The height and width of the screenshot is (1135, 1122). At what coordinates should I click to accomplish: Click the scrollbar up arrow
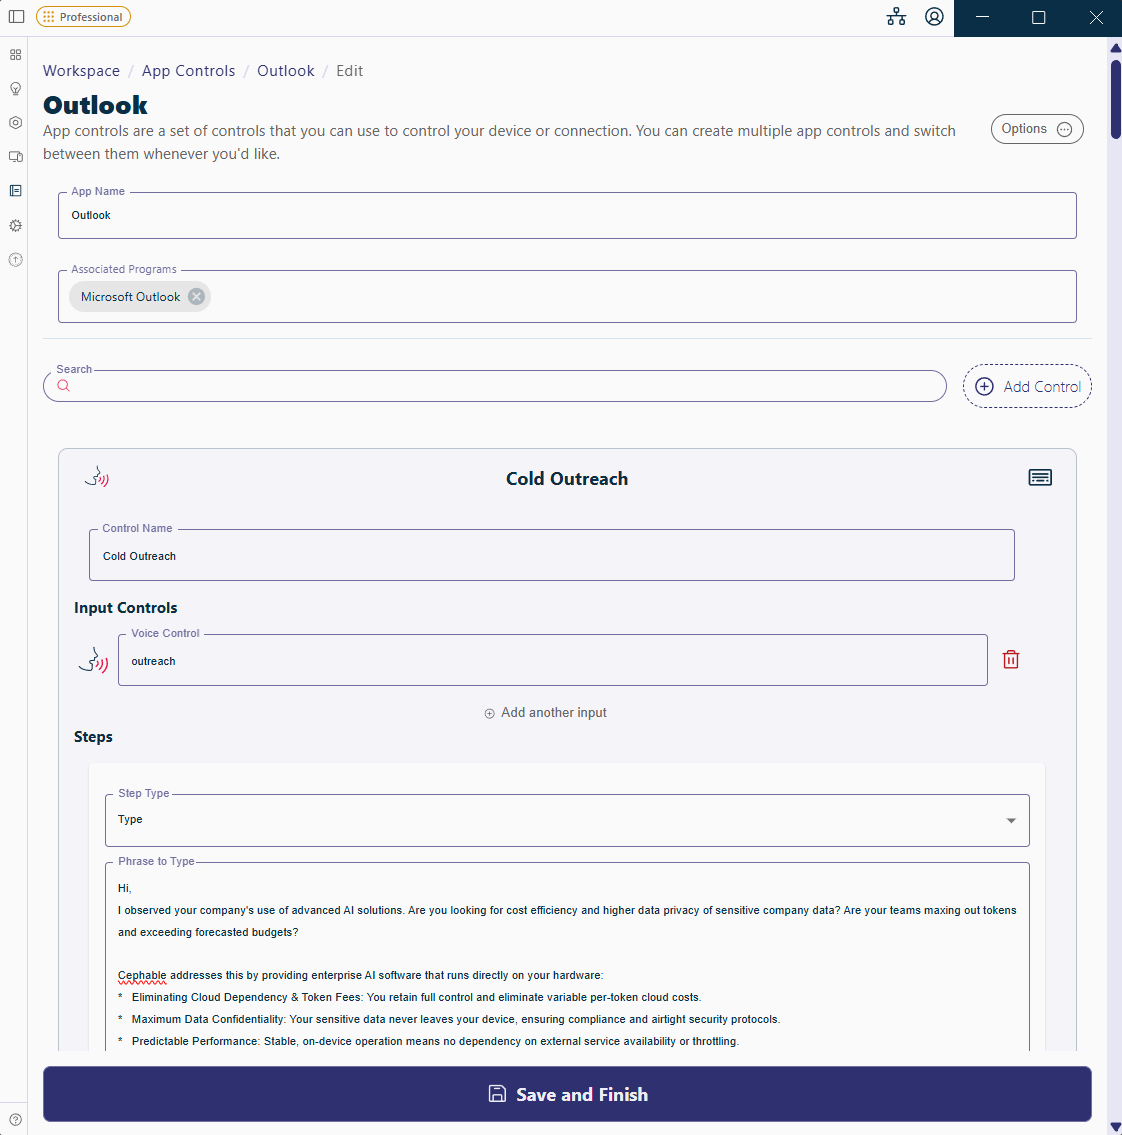coord(1115,48)
